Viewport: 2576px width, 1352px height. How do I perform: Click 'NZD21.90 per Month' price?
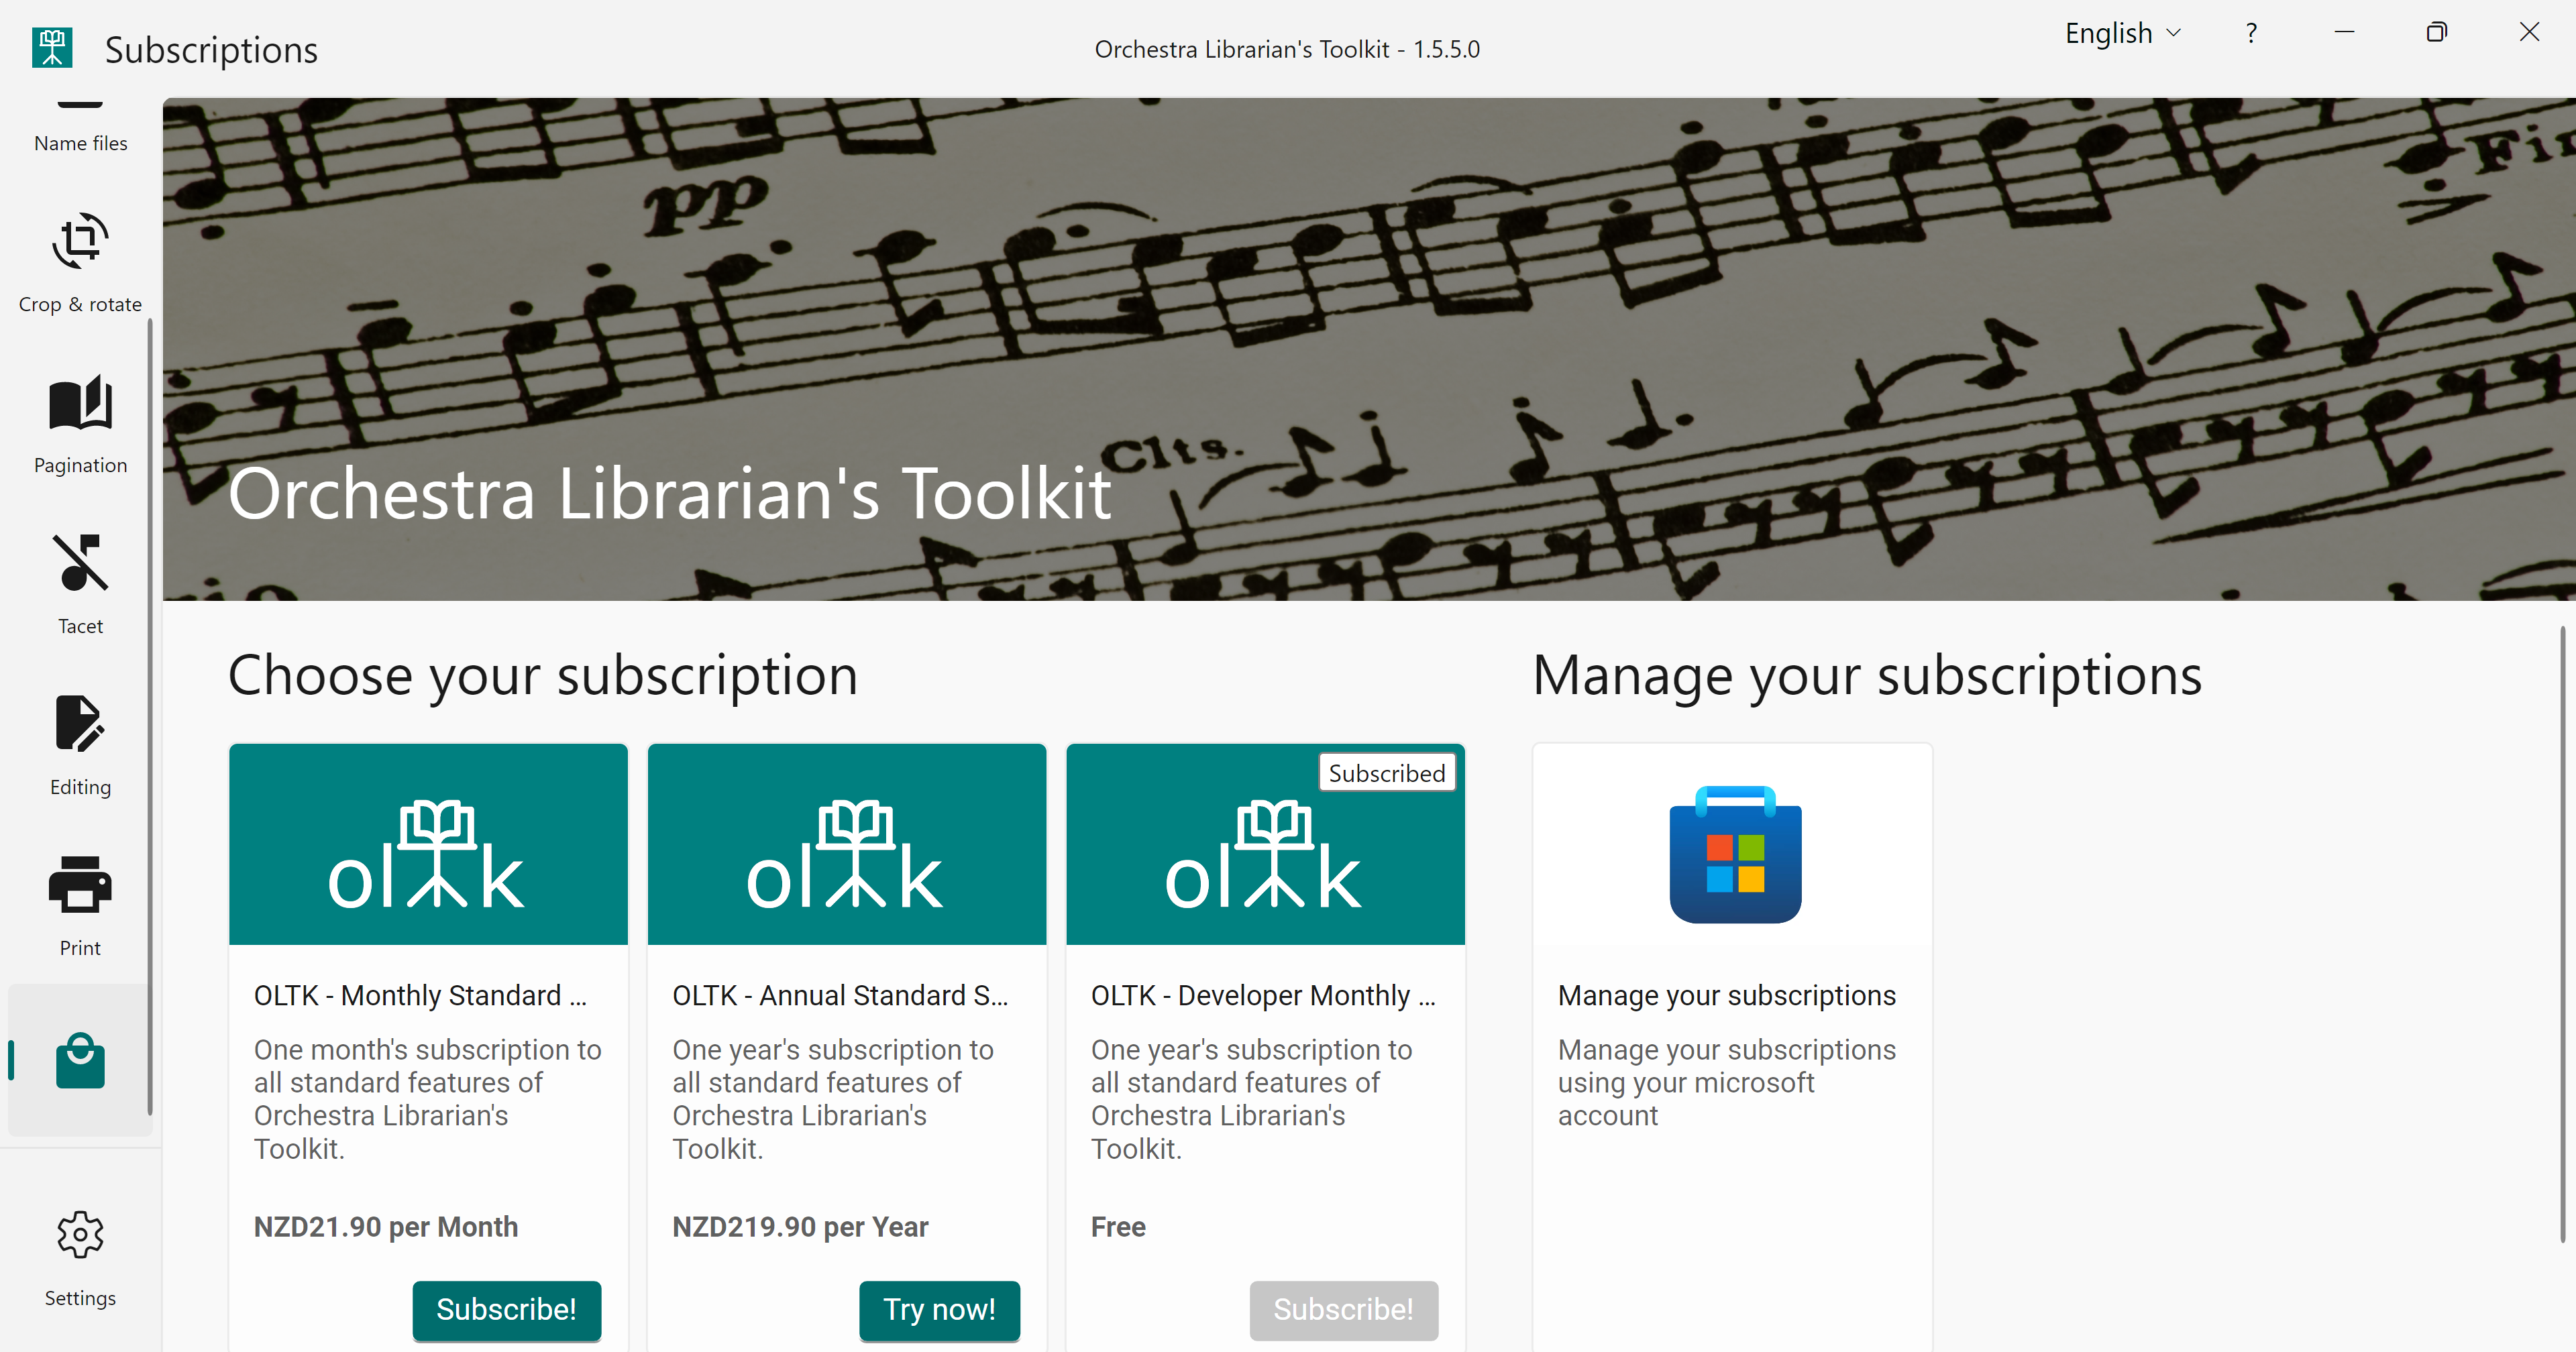tap(386, 1226)
